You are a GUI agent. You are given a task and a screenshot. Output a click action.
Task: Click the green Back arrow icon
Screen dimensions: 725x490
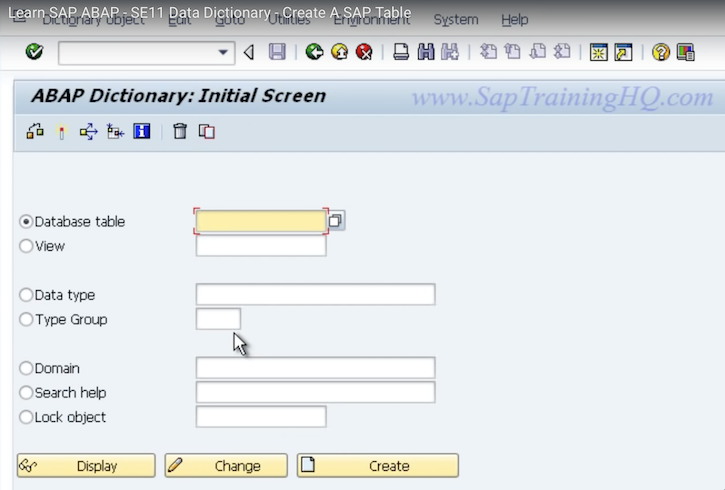pos(314,52)
